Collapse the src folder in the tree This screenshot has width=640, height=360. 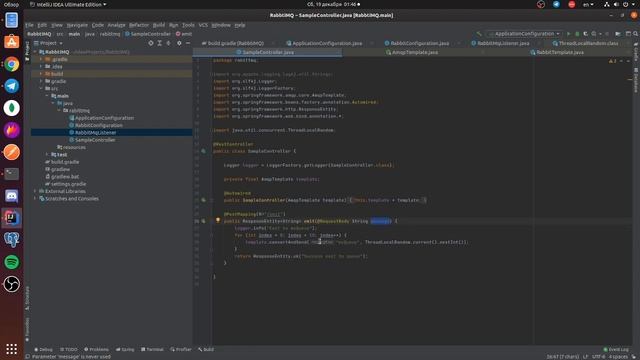pyautogui.click(x=41, y=89)
